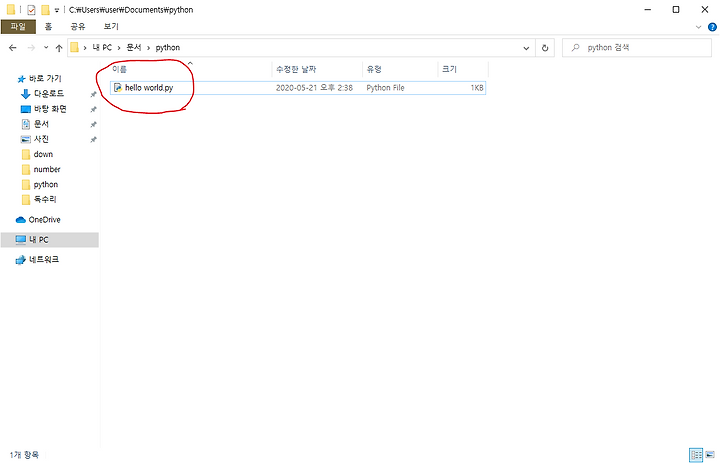Open 바탕 화면 in sidebar

click(x=50, y=109)
